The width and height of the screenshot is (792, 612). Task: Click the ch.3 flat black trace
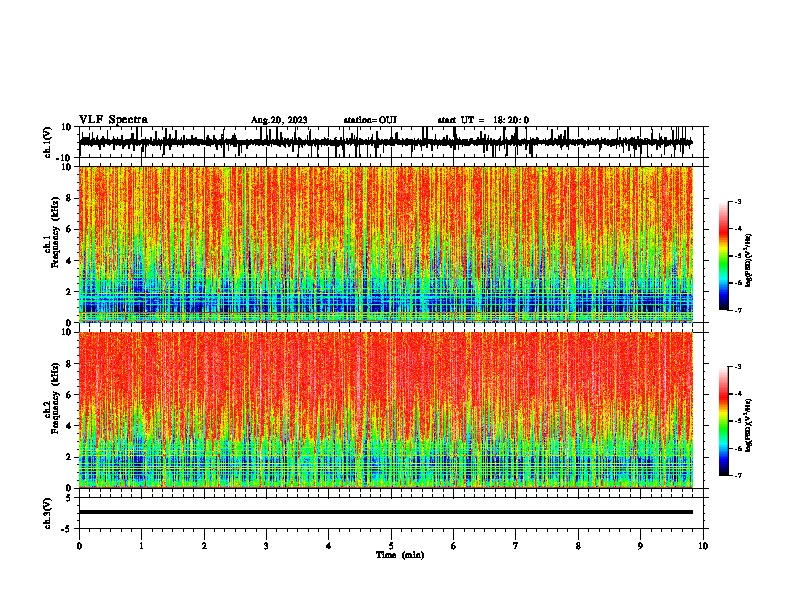click(386, 512)
